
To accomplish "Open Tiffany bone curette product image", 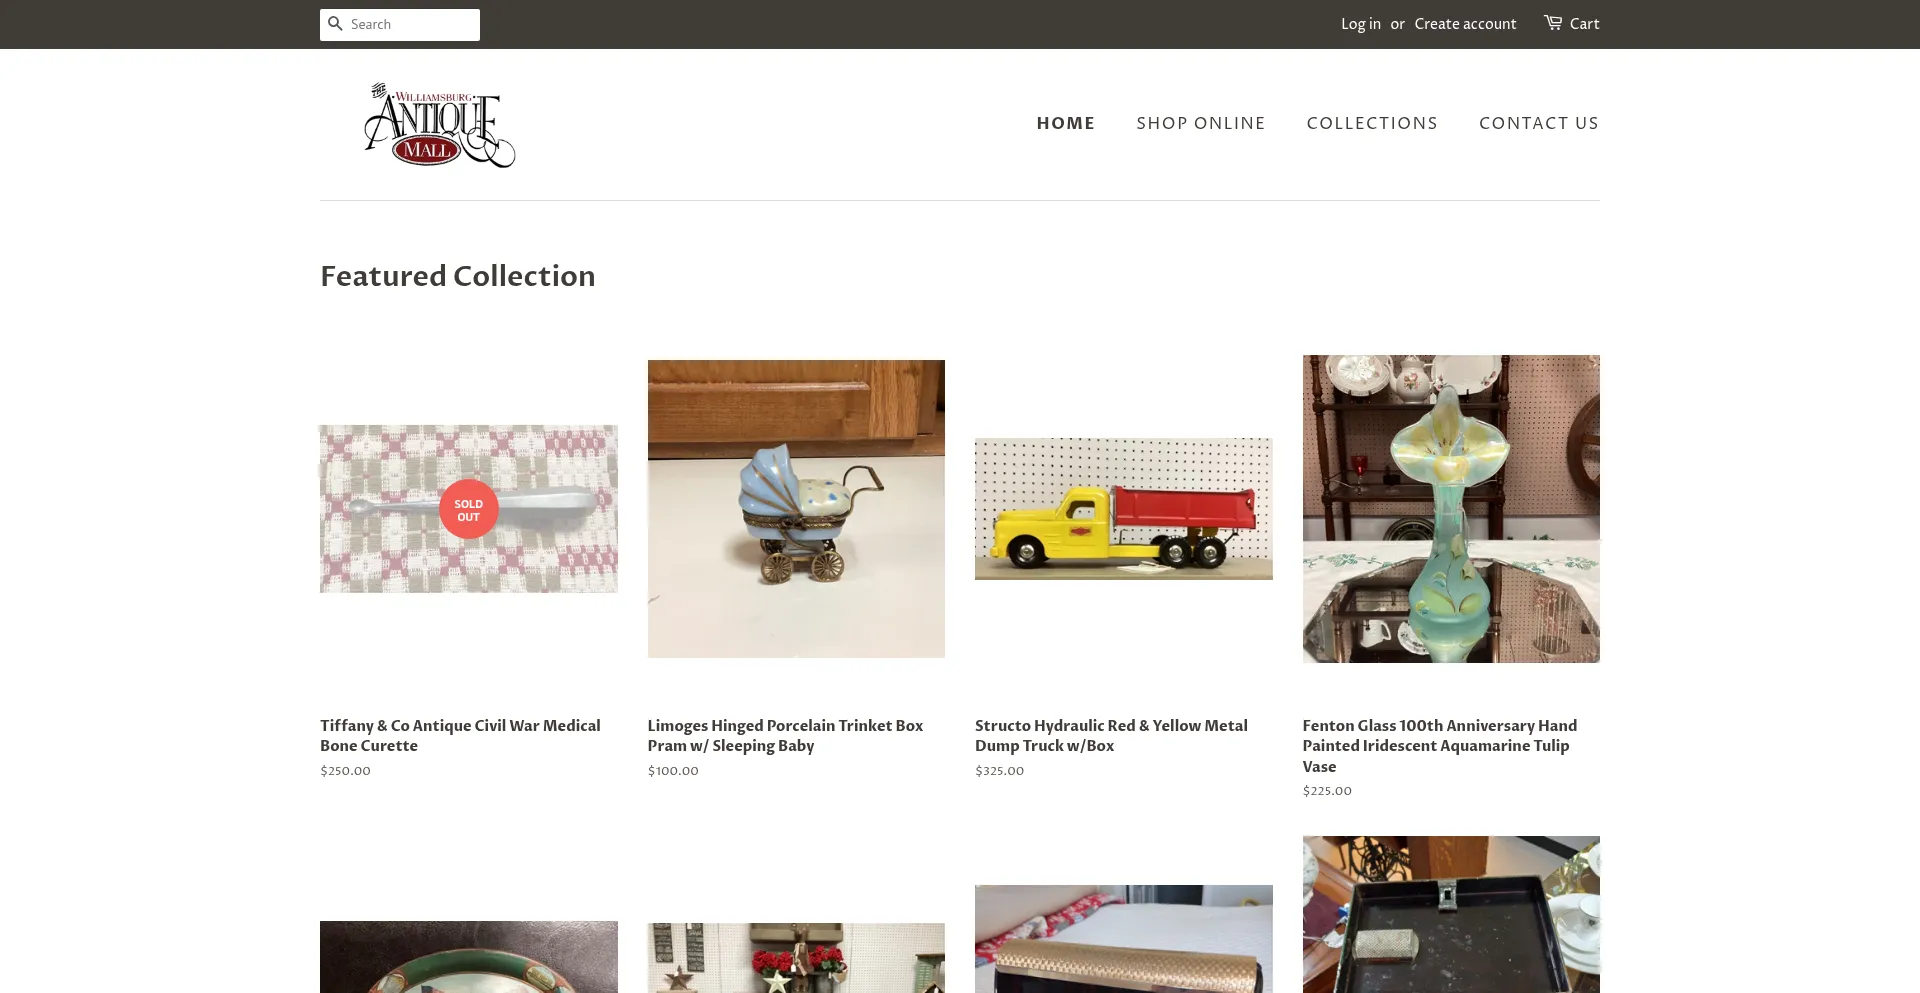I will [468, 509].
